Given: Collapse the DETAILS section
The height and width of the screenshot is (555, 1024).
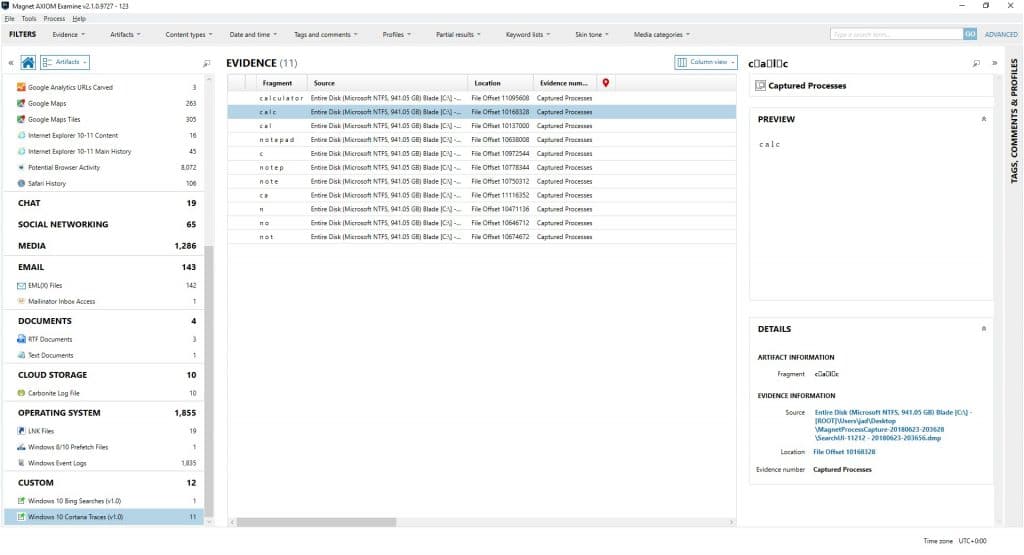Looking at the screenshot, I should 984,328.
